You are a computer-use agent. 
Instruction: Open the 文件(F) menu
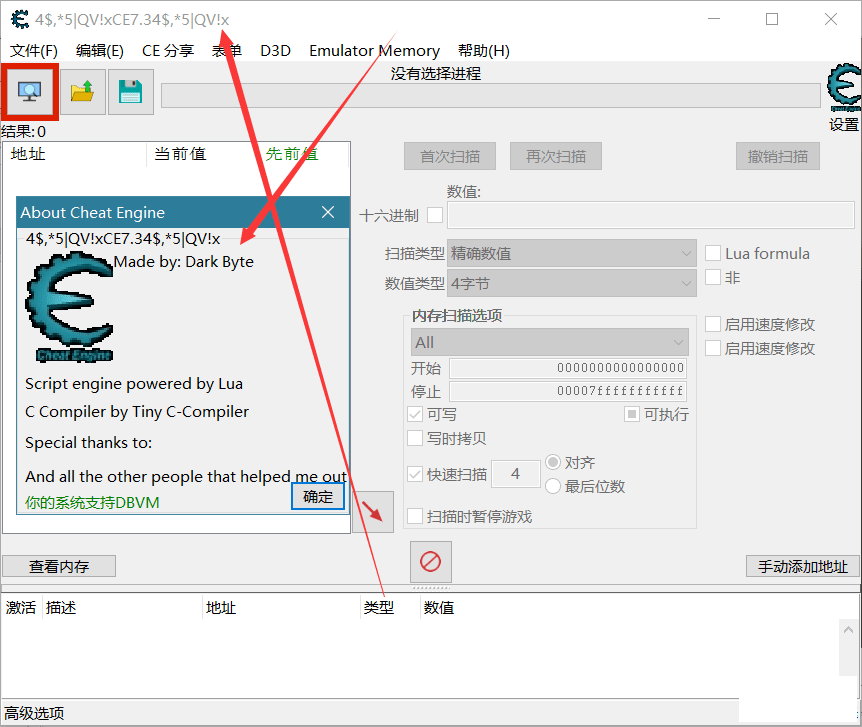click(x=34, y=51)
